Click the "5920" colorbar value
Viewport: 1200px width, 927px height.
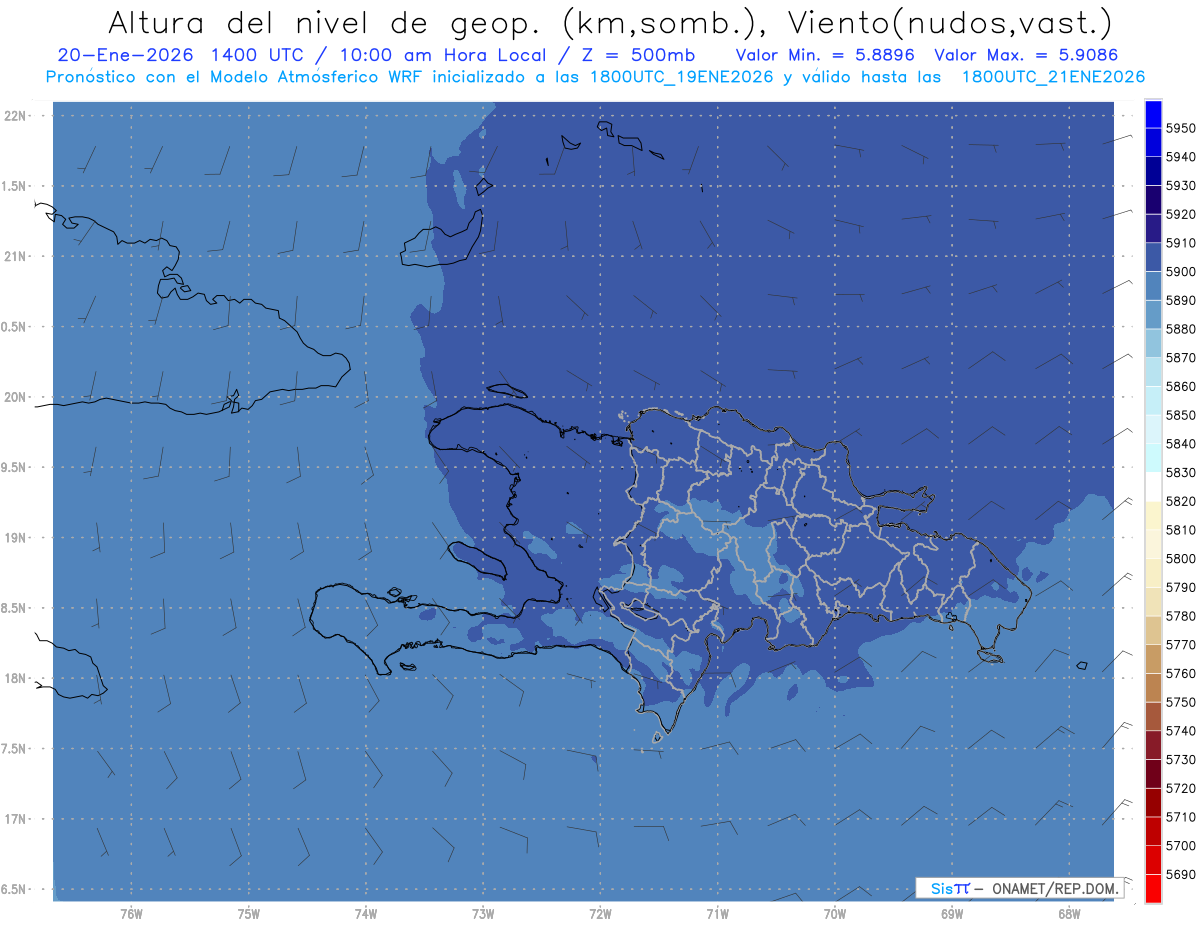(x=1180, y=215)
